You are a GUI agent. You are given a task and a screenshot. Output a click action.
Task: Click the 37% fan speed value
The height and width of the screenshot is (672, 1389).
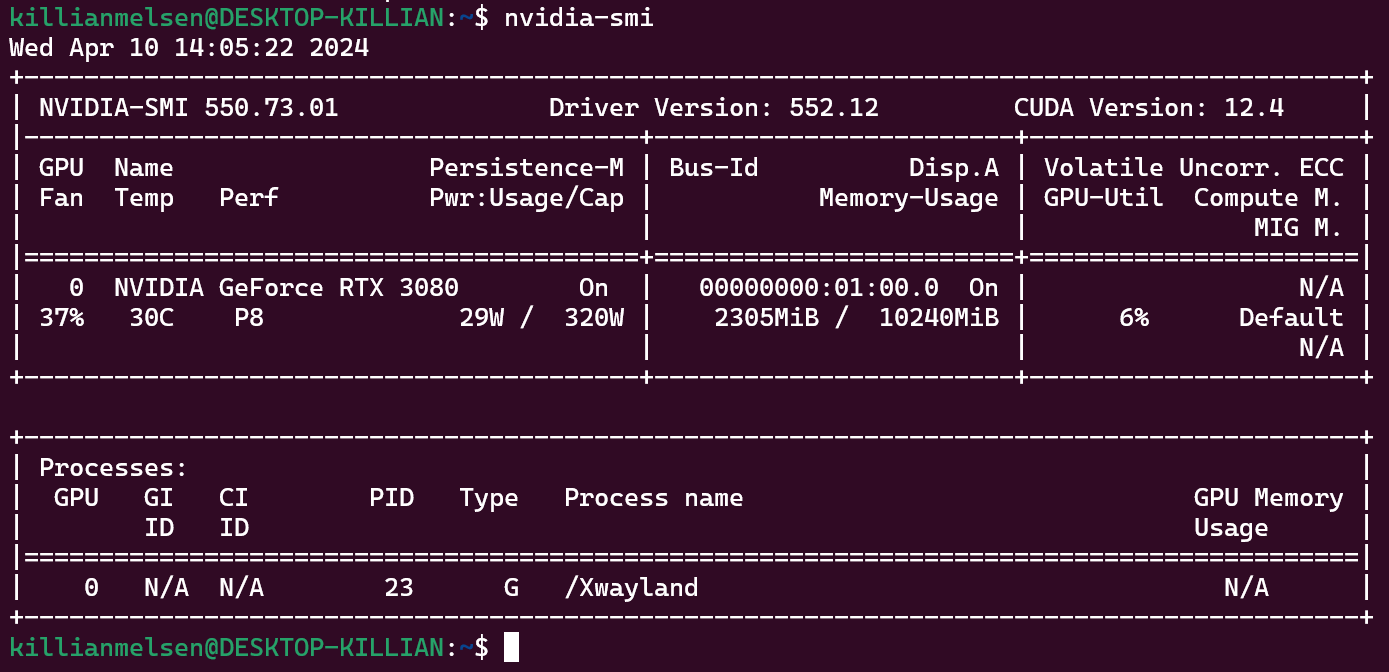point(61,318)
